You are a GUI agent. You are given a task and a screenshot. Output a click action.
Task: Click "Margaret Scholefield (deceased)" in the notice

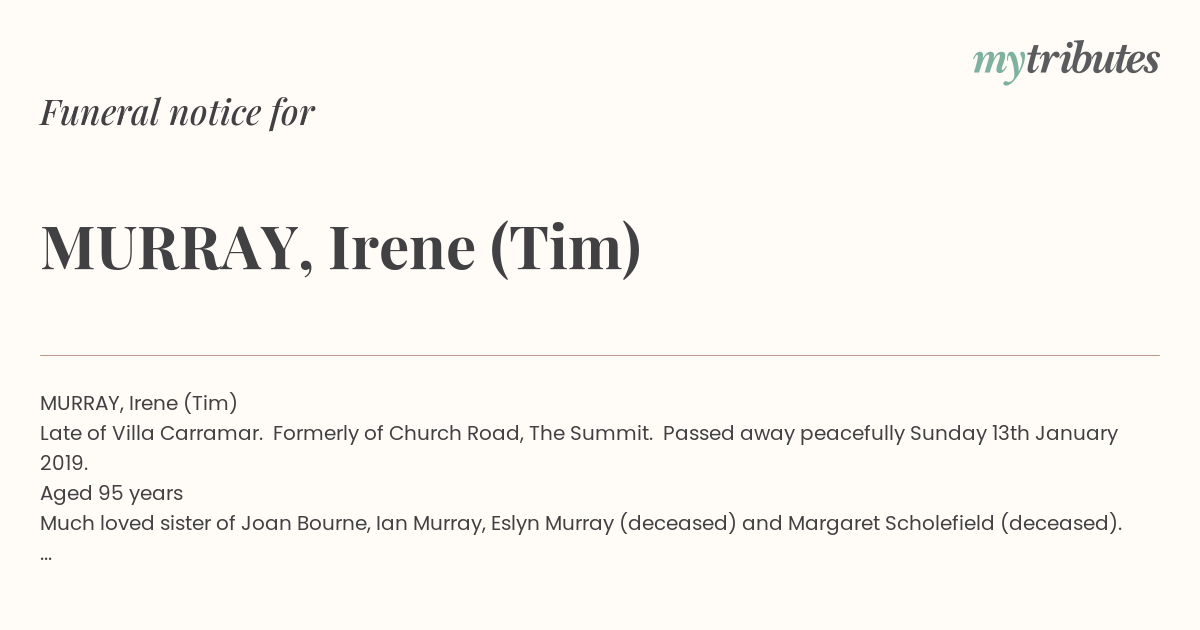click(x=955, y=523)
